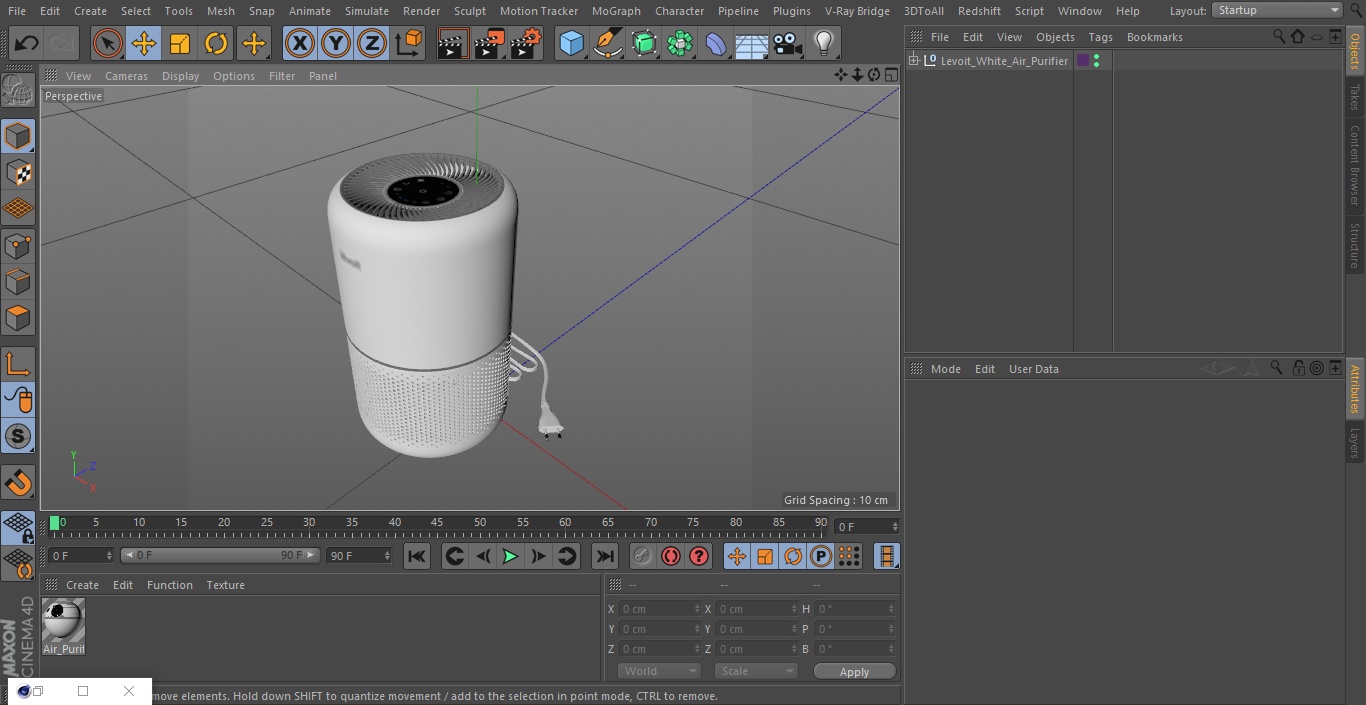Open the Content Browser side tab

coord(1355,165)
